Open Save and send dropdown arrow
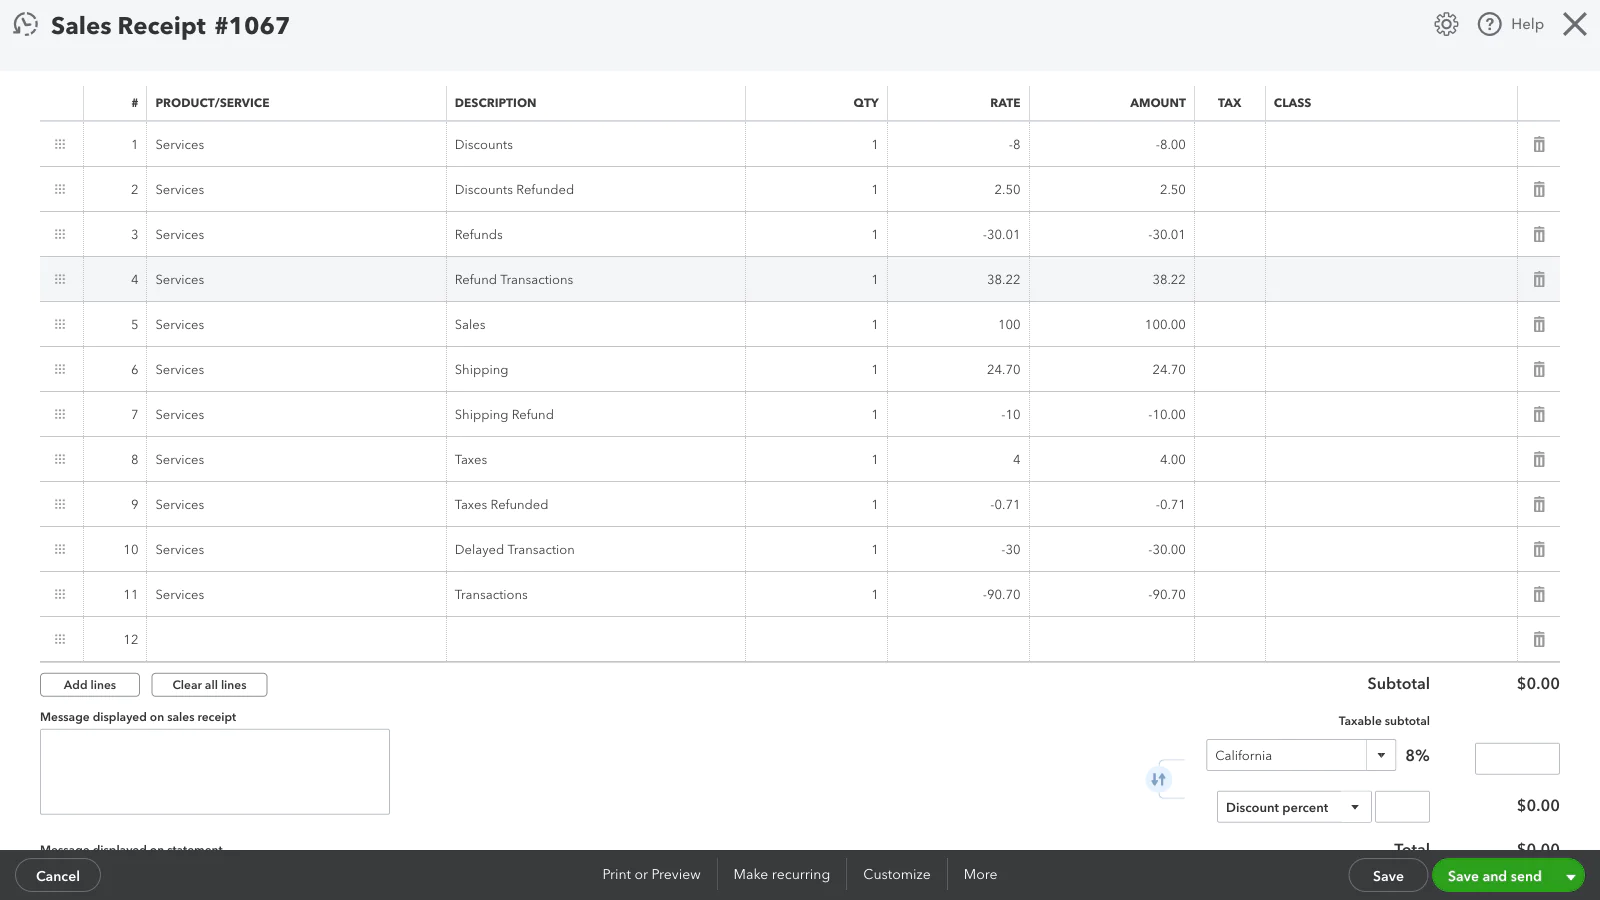The width and height of the screenshot is (1600, 900). point(1571,877)
